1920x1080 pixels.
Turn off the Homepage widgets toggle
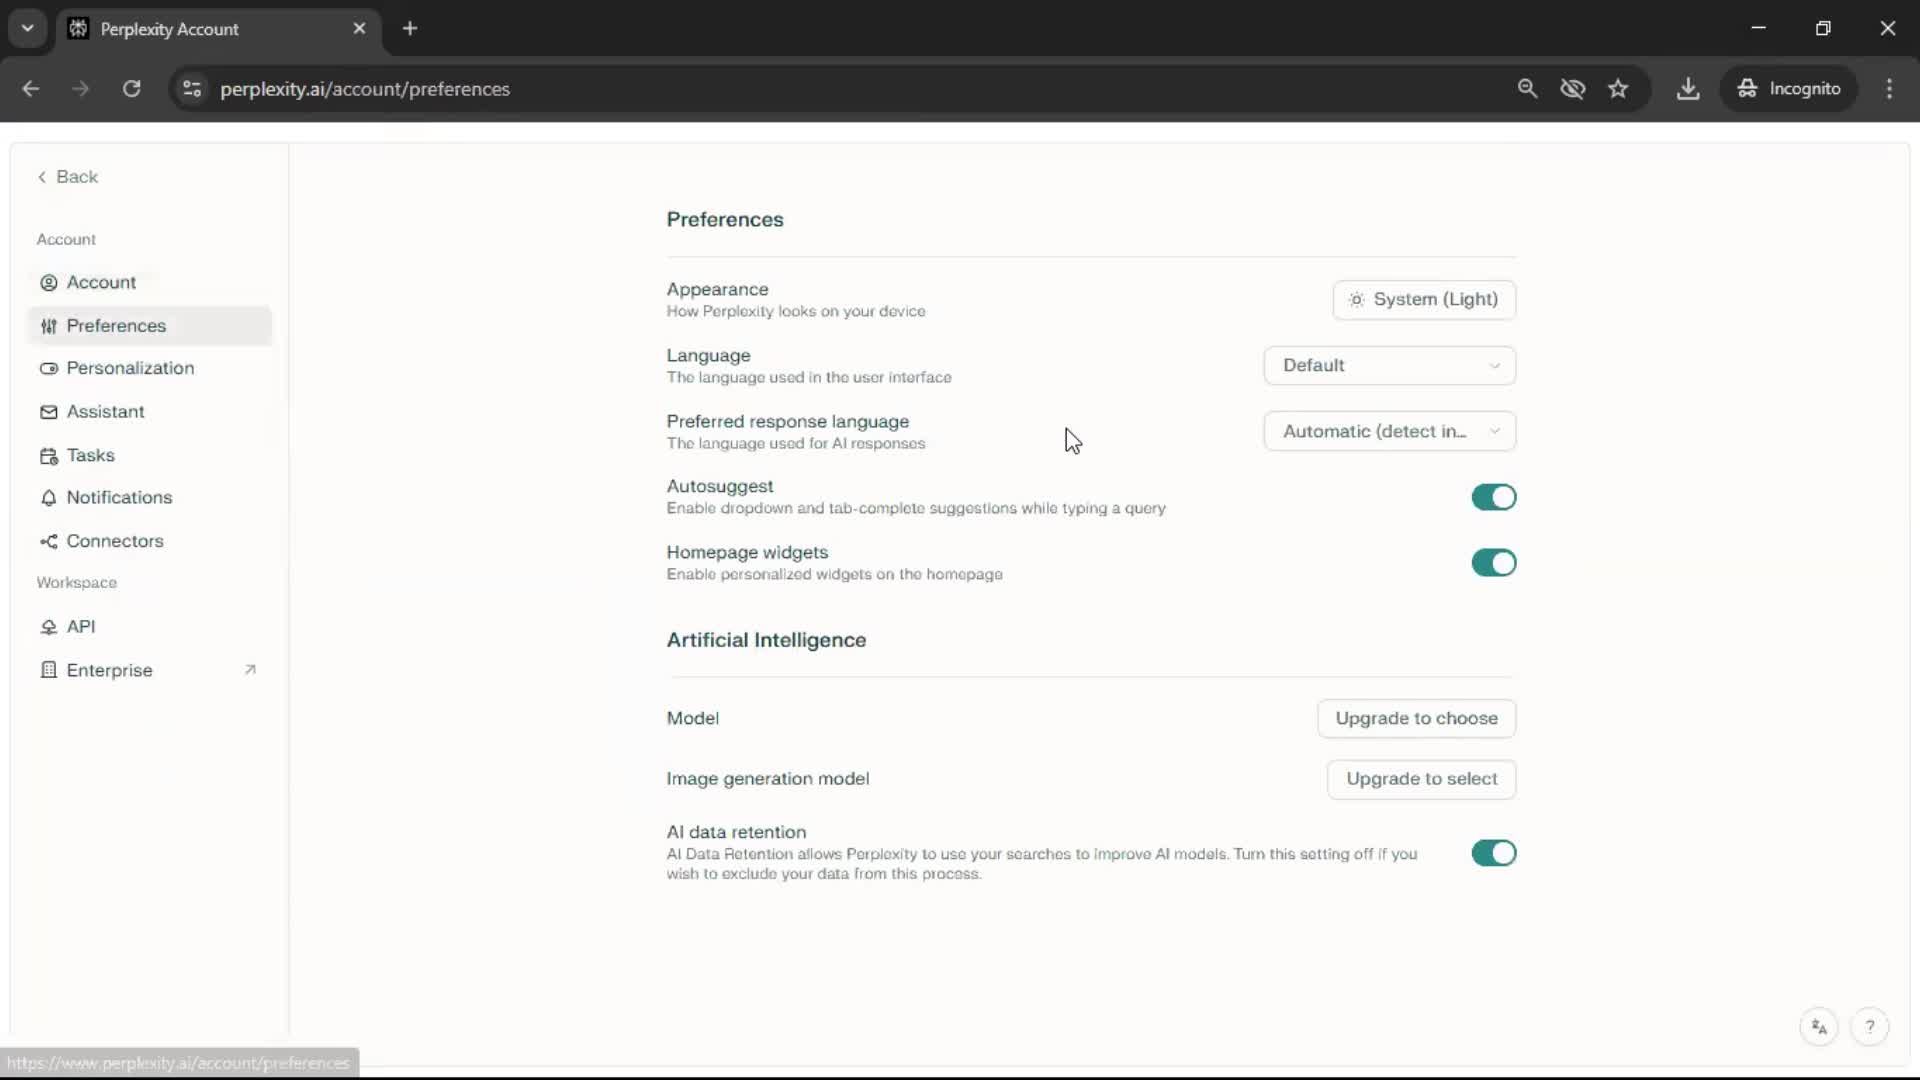coord(1493,563)
